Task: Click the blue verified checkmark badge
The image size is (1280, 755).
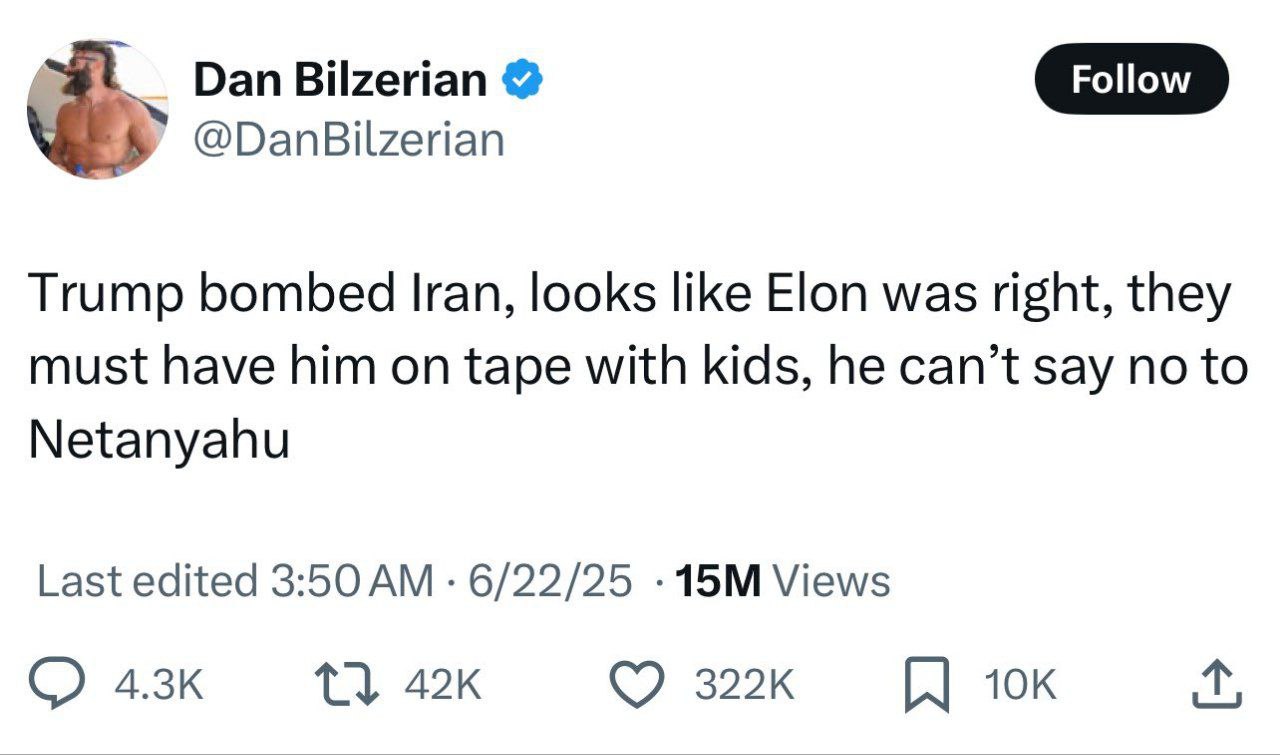Action: pos(522,79)
